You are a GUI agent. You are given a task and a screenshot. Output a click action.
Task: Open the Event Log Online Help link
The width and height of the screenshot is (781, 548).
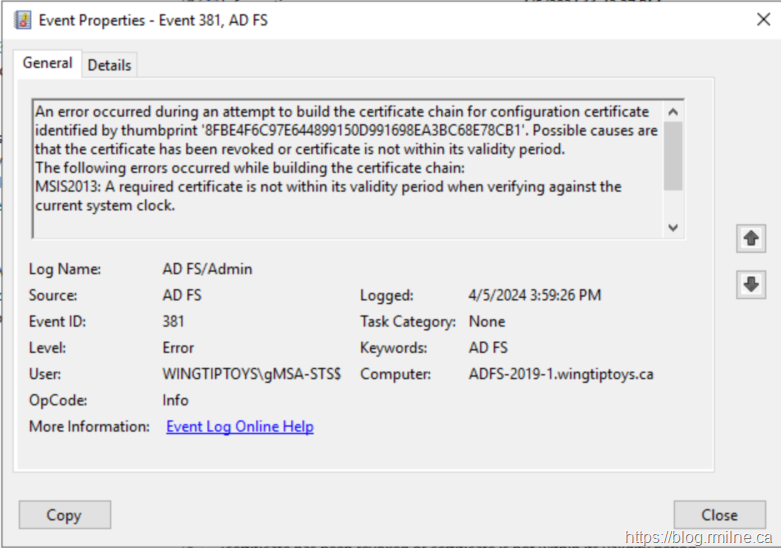pos(239,427)
